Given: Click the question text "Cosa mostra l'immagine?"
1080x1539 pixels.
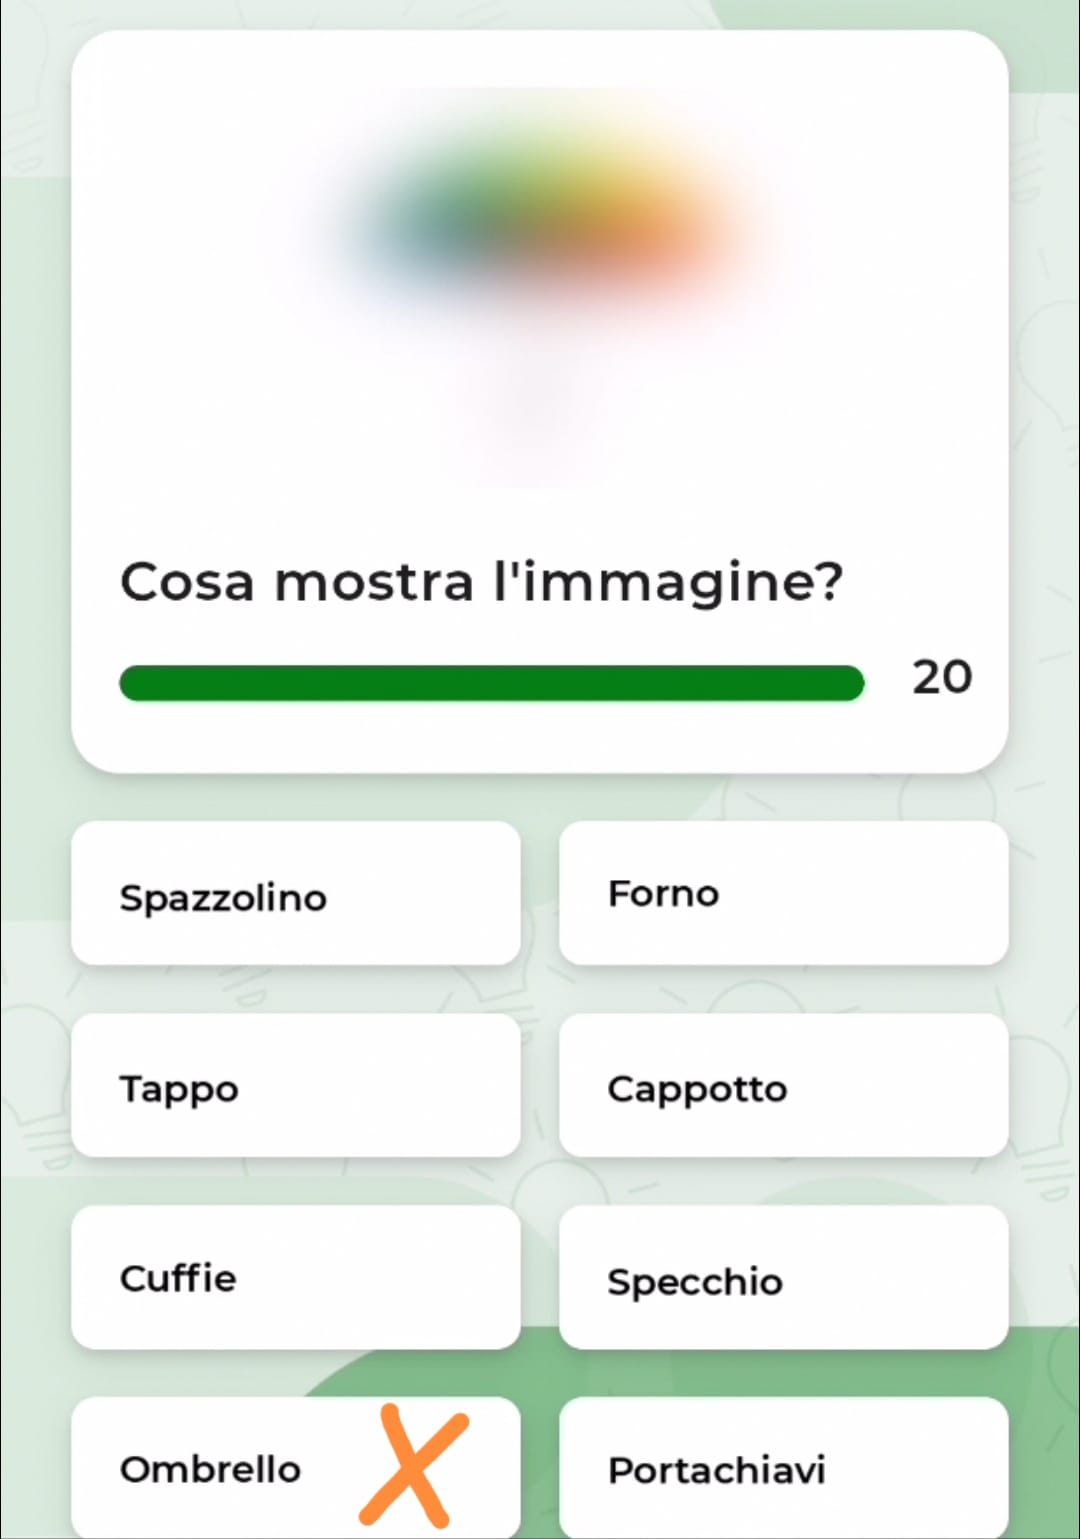Looking at the screenshot, I should coord(481,581).
